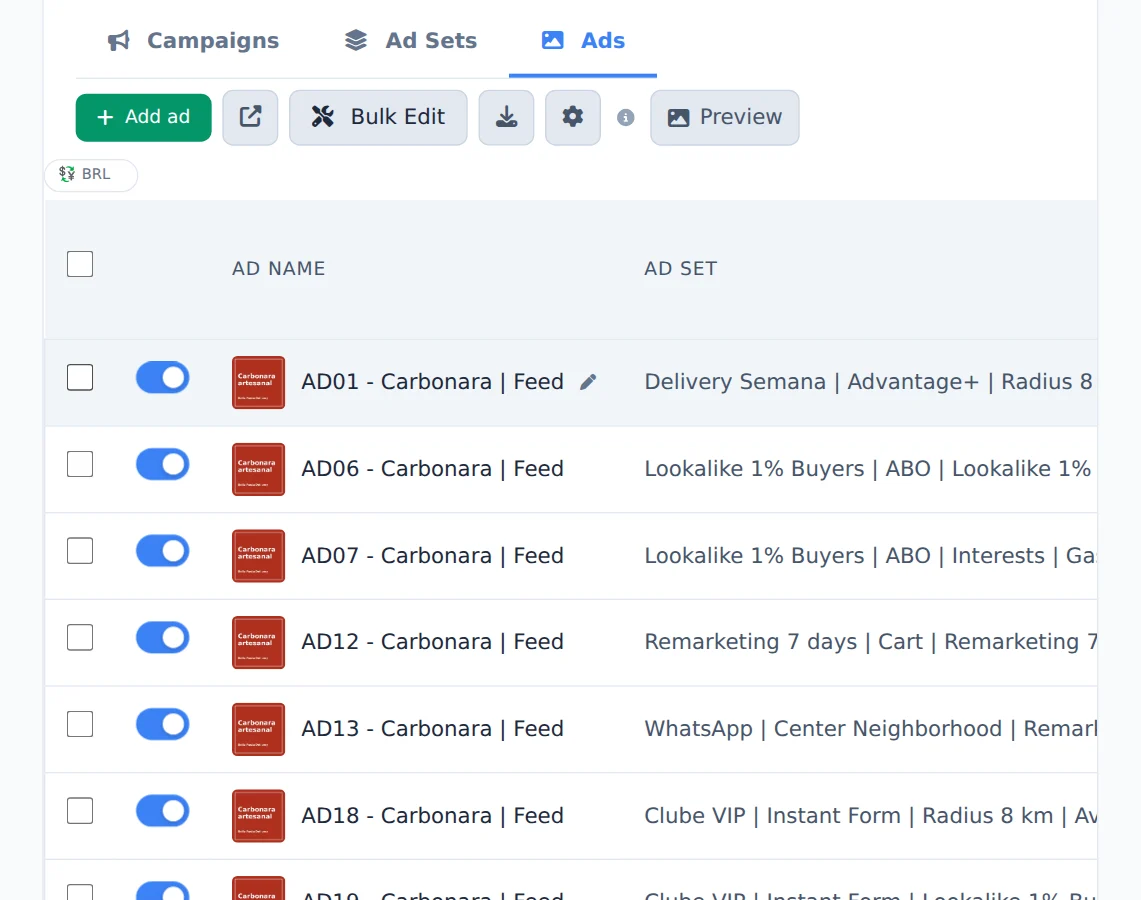This screenshot has width=1141, height=900.
Task: Toggle the select-all checkbox in header
Action: (x=80, y=264)
